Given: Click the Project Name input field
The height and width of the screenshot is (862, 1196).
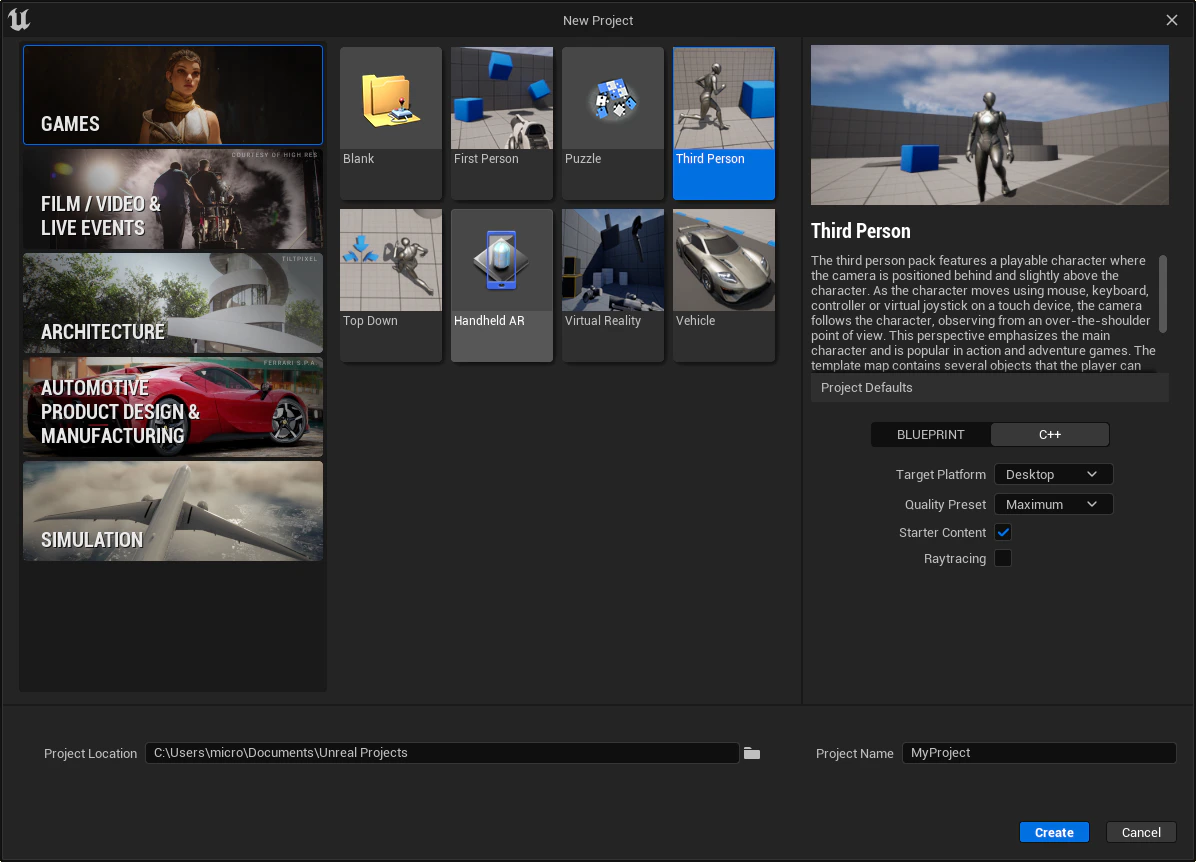Looking at the screenshot, I should (x=1038, y=753).
